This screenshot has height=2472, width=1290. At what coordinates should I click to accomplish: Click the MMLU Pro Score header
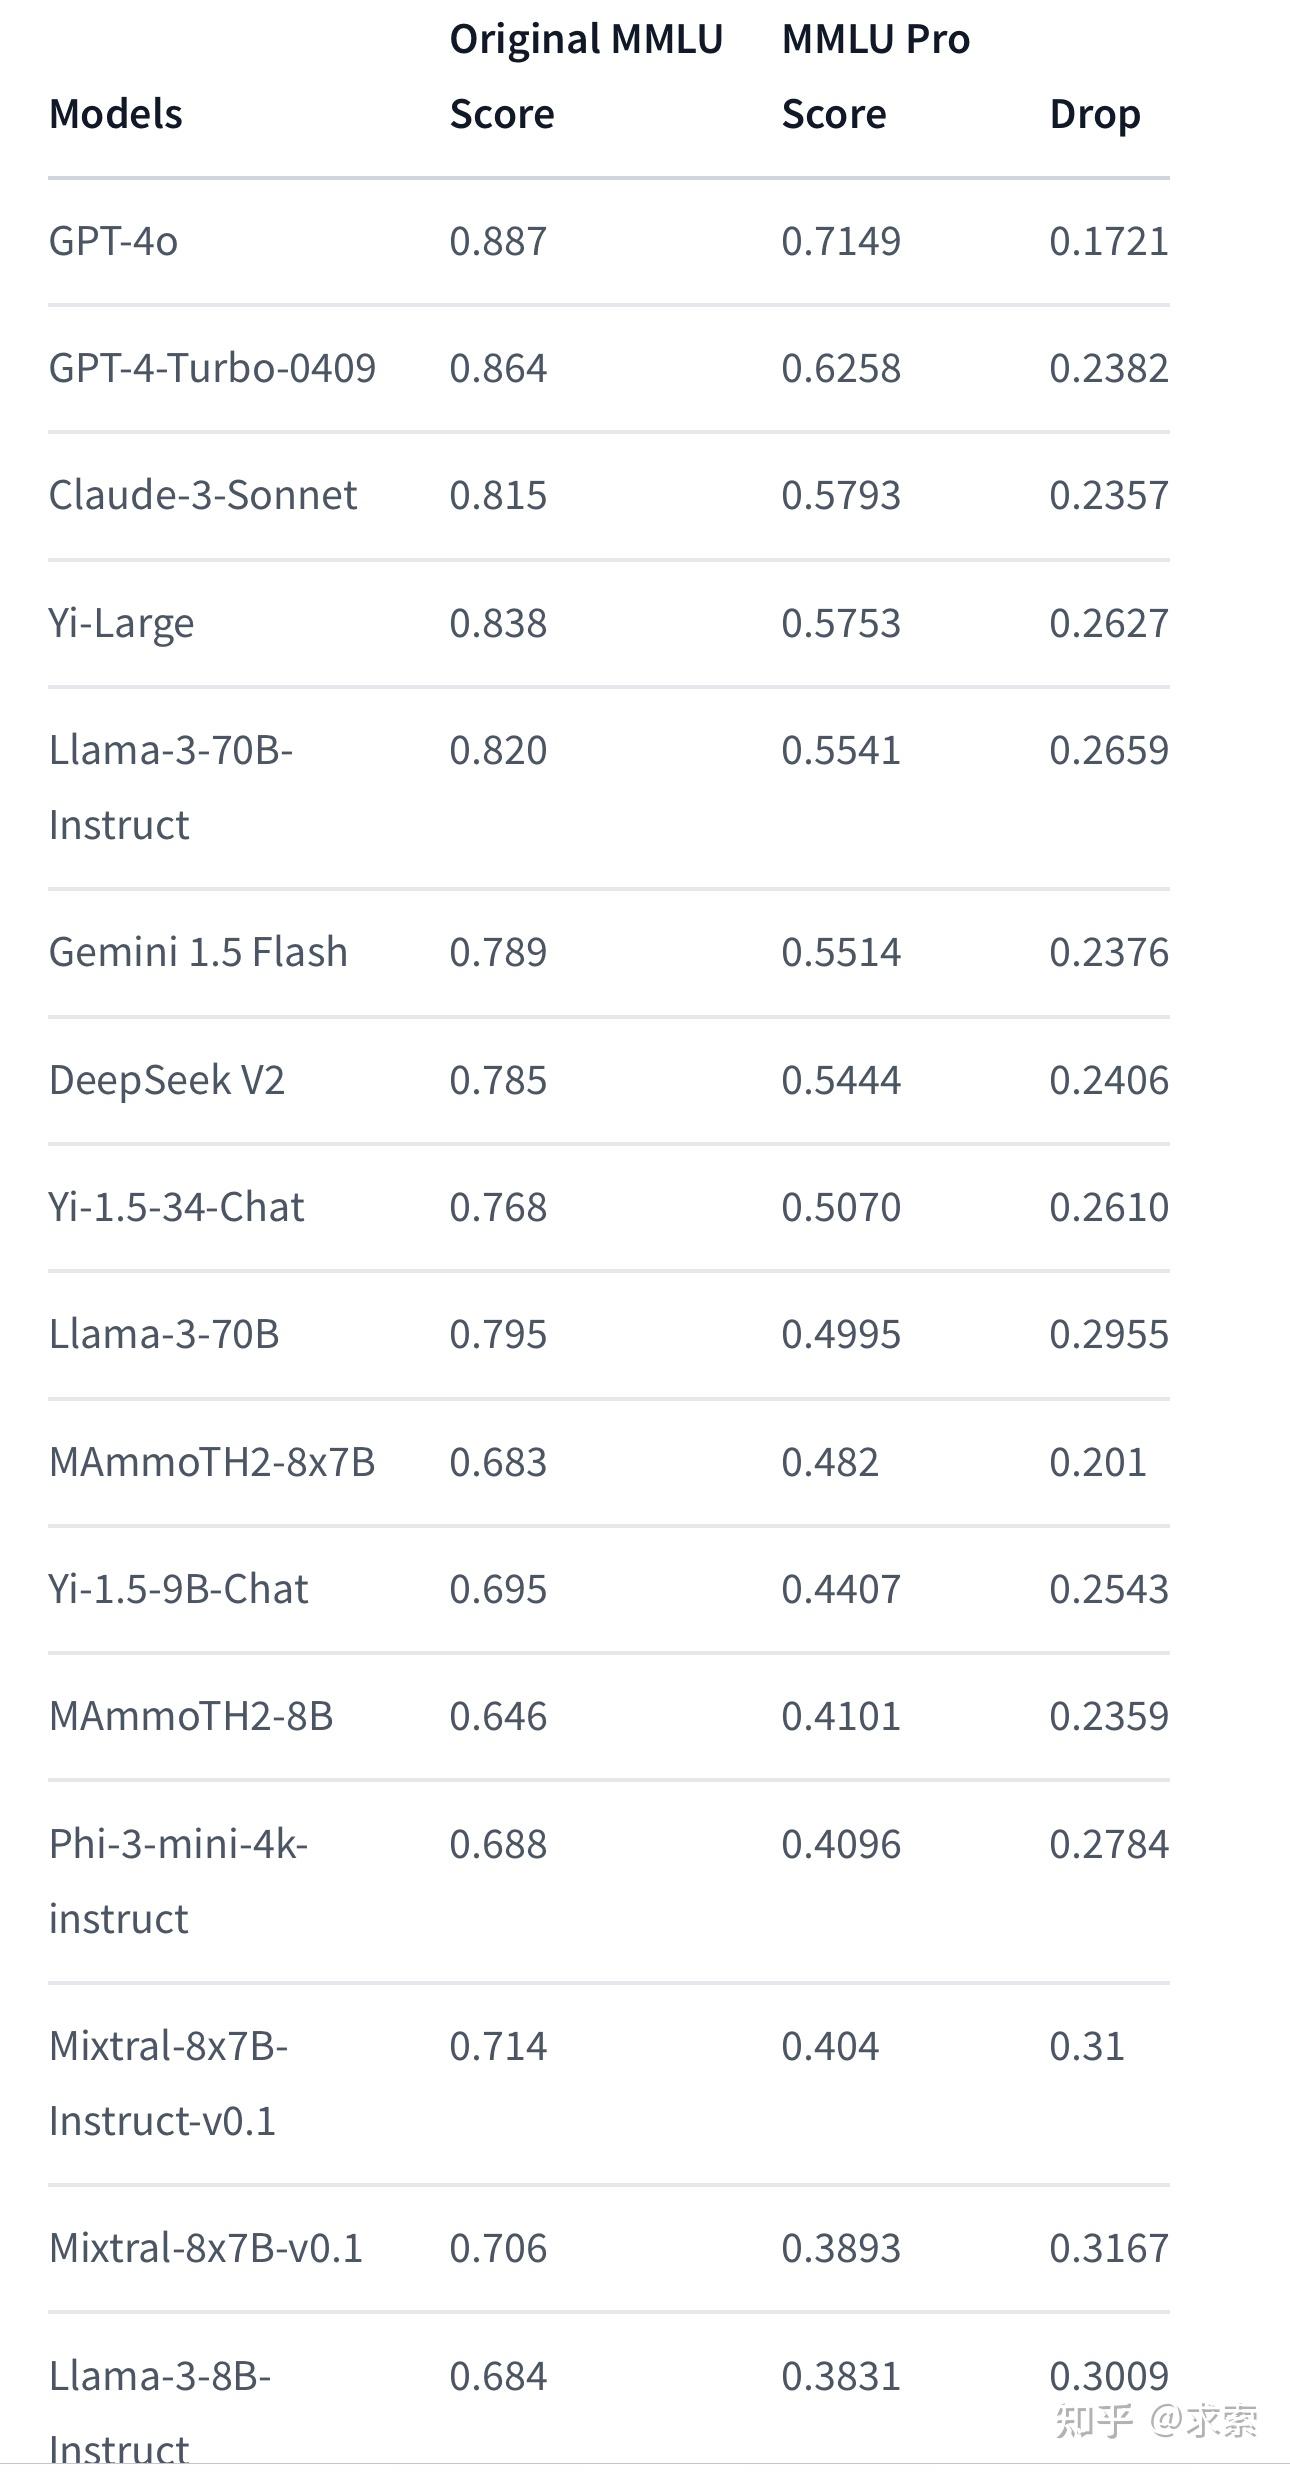(x=875, y=76)
